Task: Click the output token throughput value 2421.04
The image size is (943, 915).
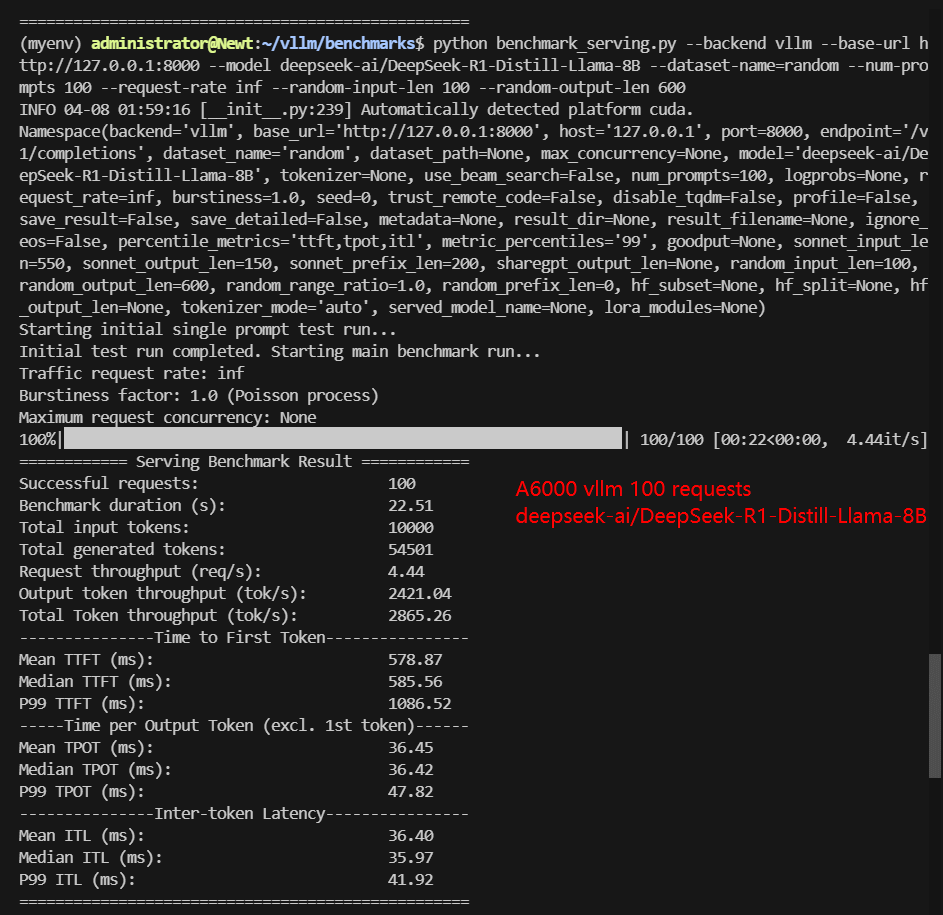Action: coord(419,594)
